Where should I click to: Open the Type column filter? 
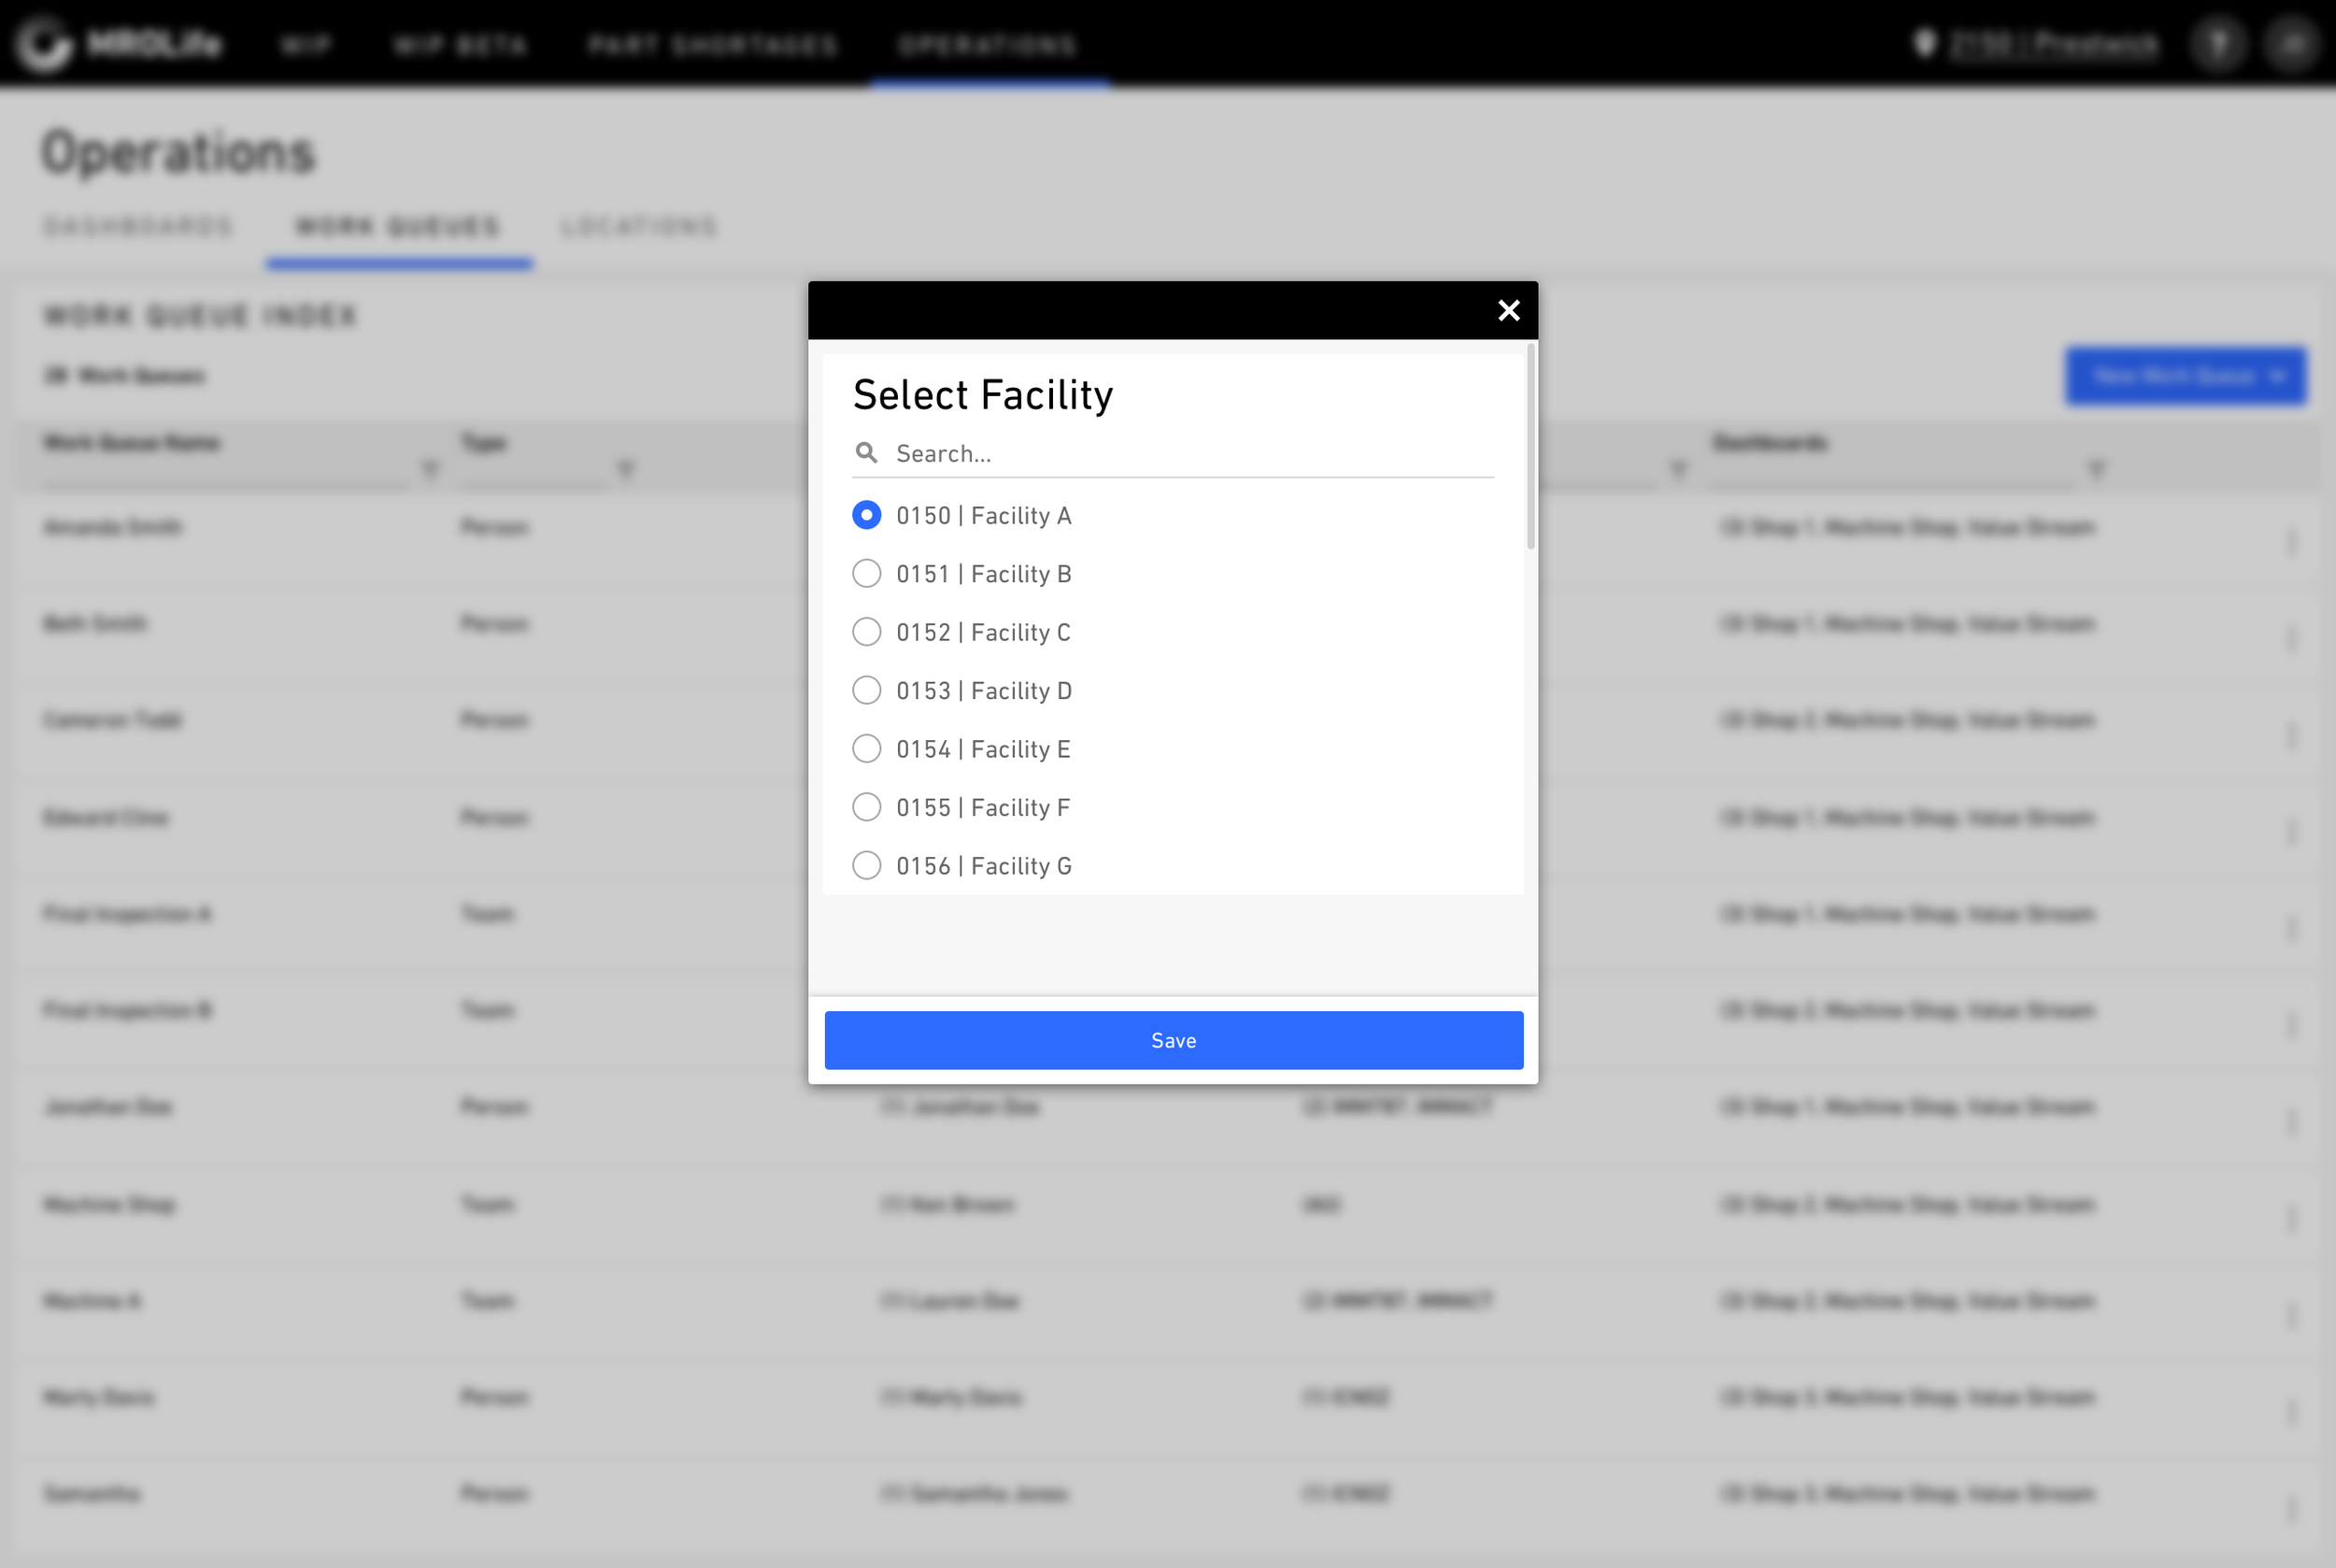pos(626,468)
